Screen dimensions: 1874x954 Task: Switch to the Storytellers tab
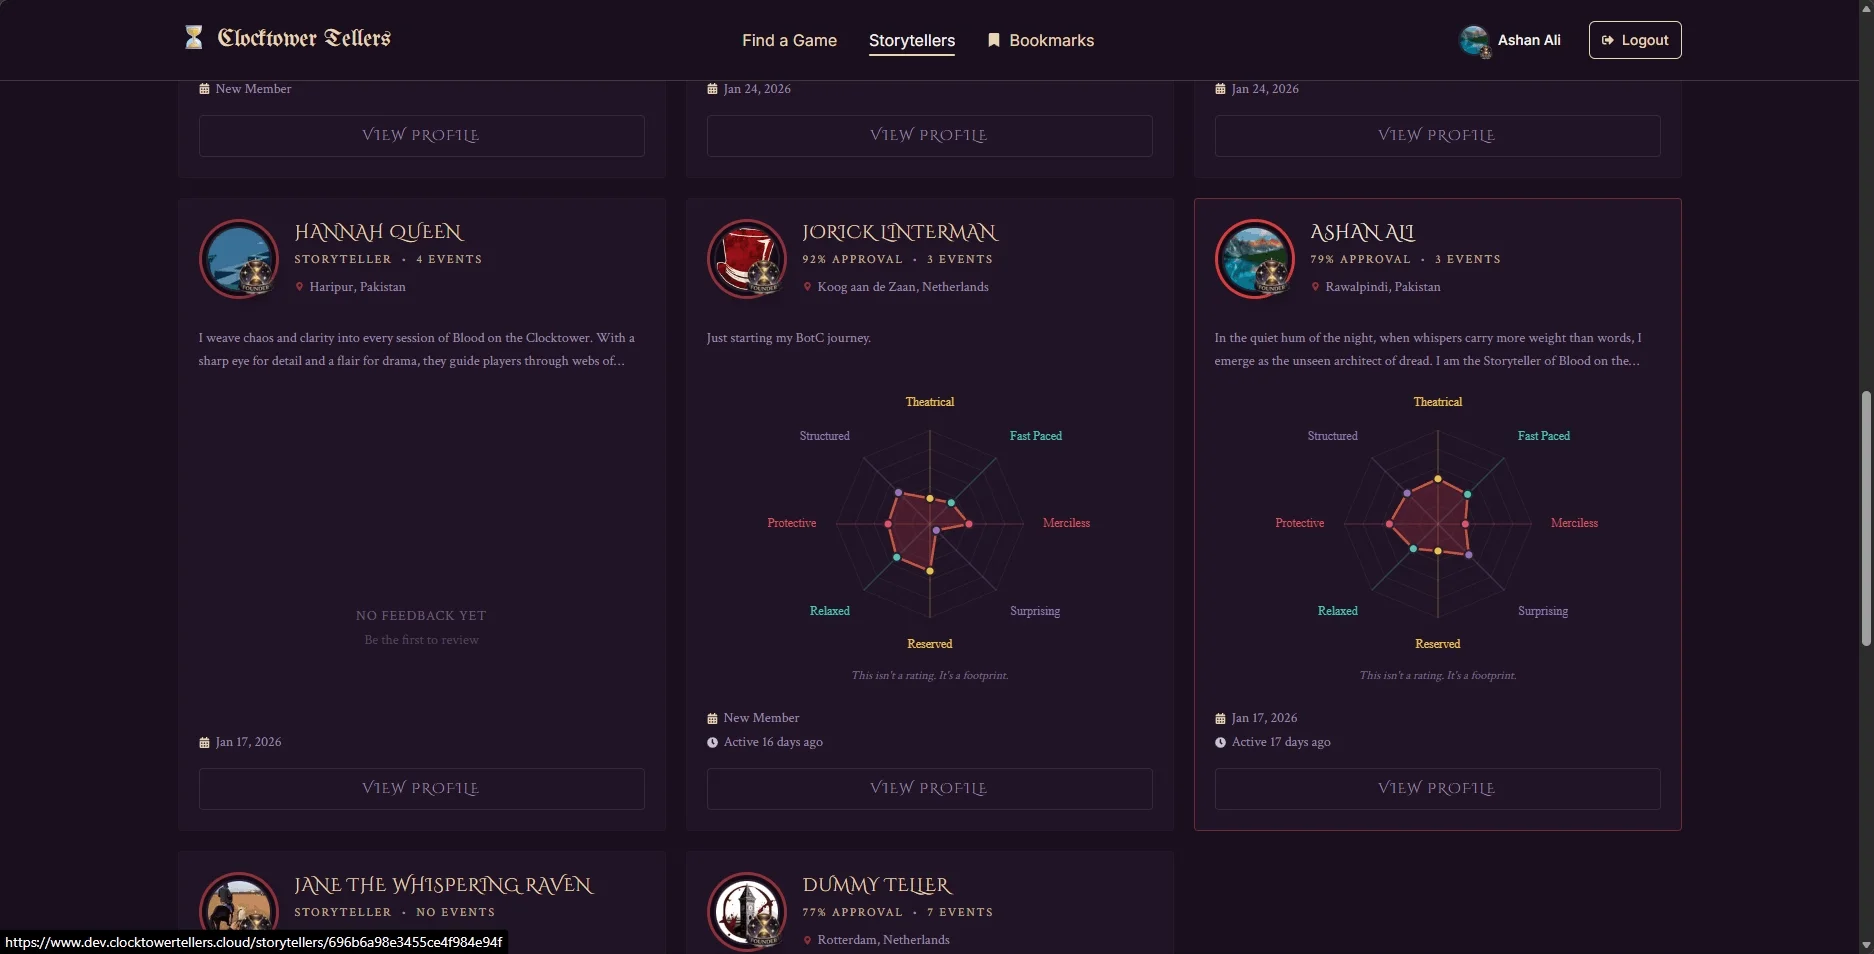(x=911, y=40)
